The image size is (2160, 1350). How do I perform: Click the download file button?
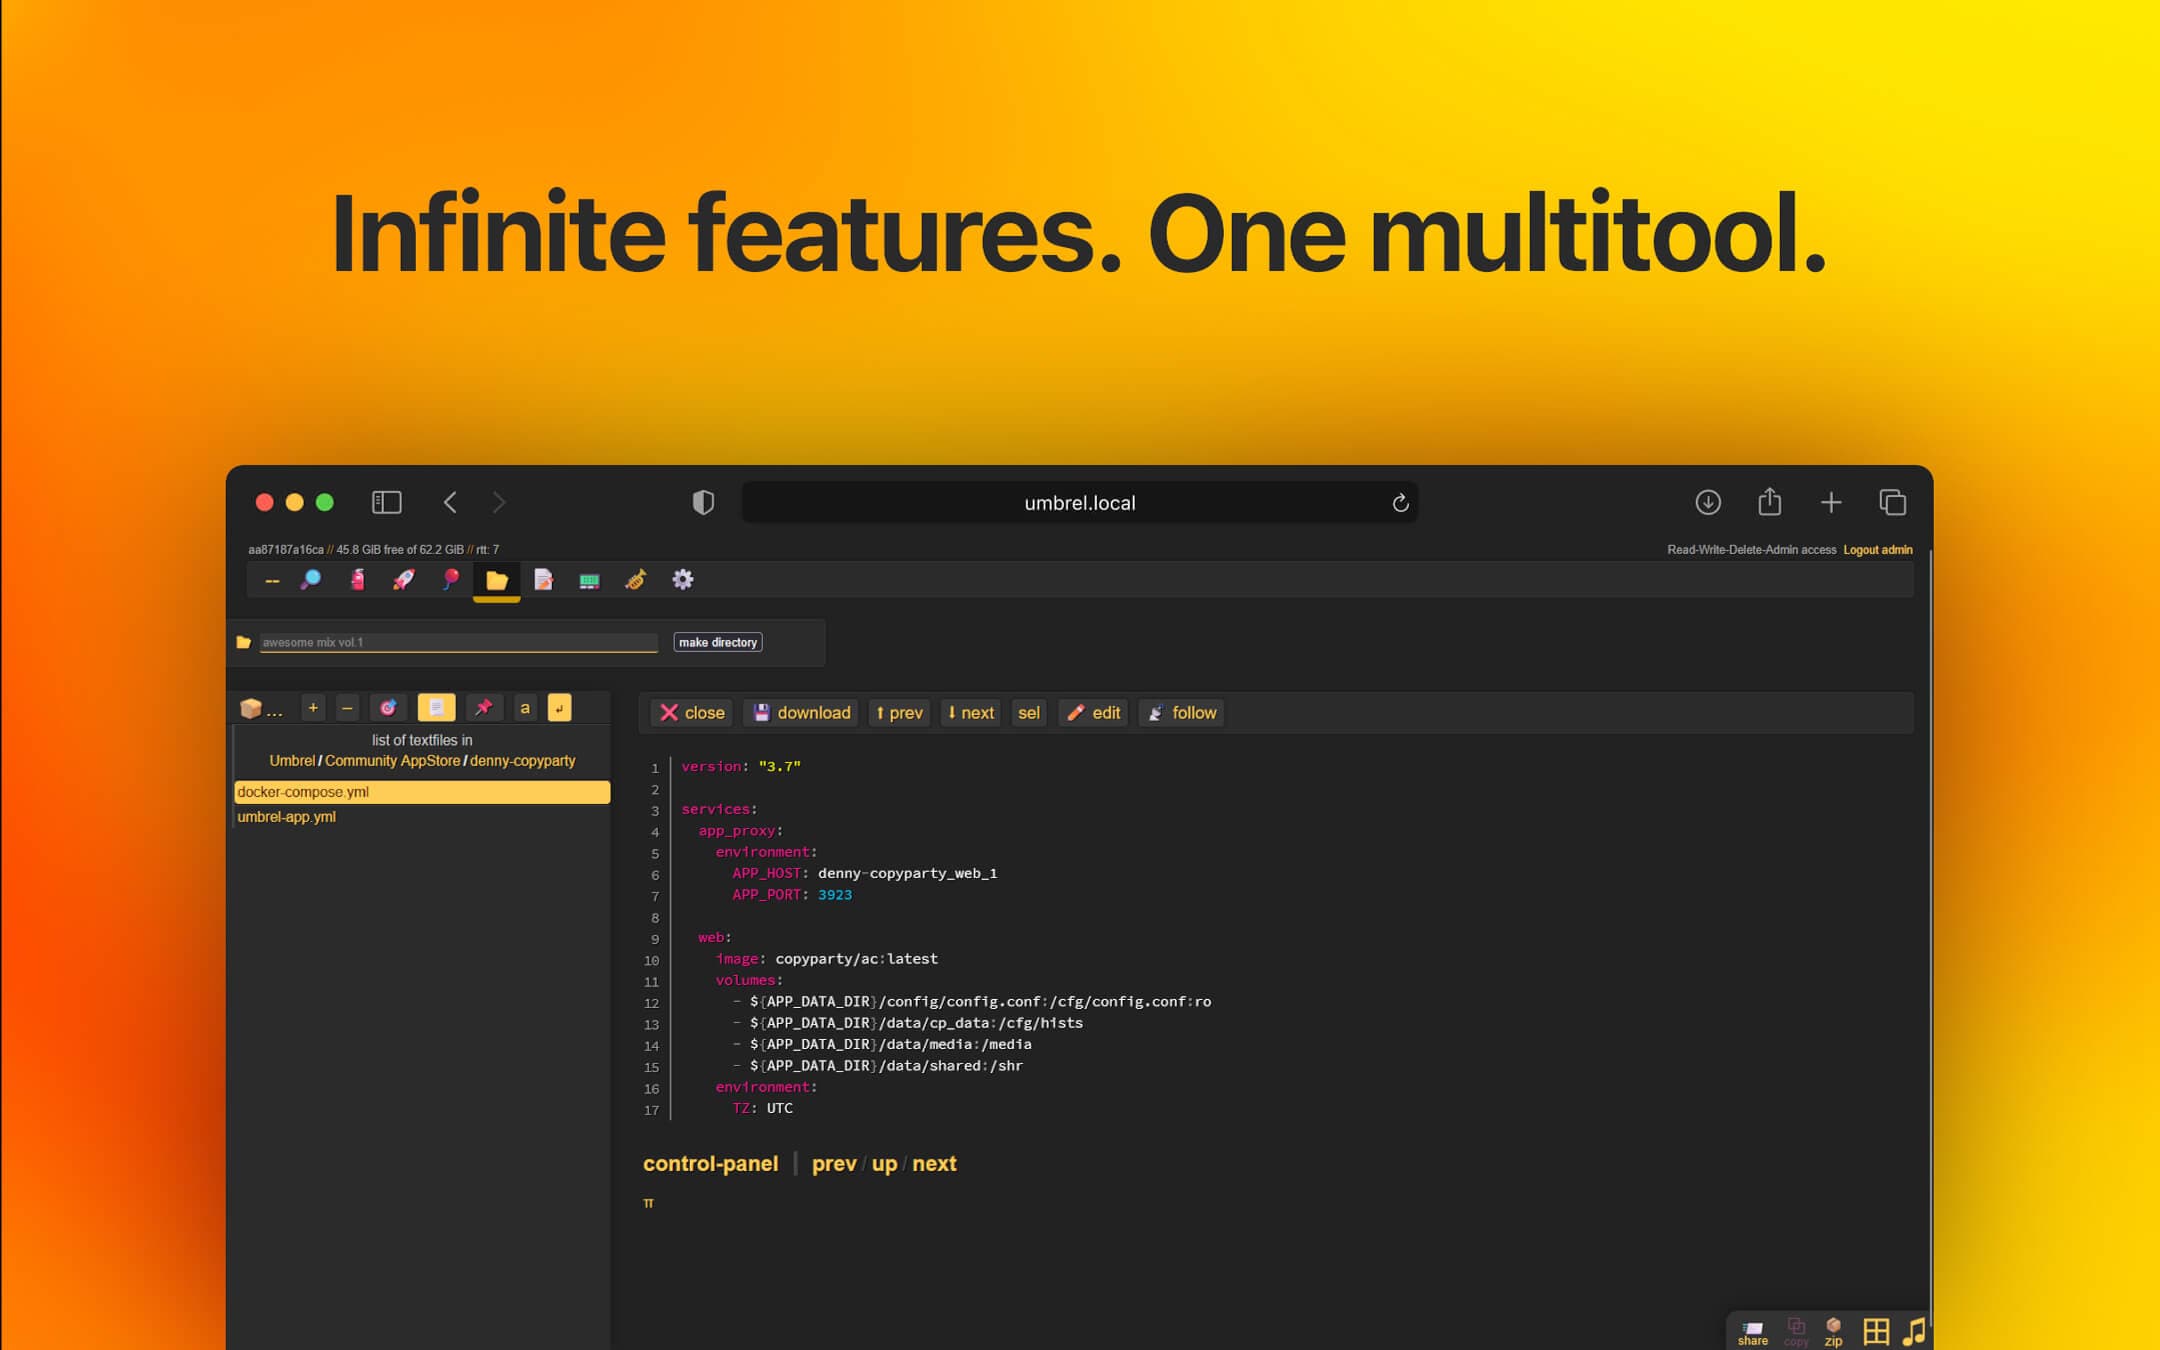click(802, 713)
